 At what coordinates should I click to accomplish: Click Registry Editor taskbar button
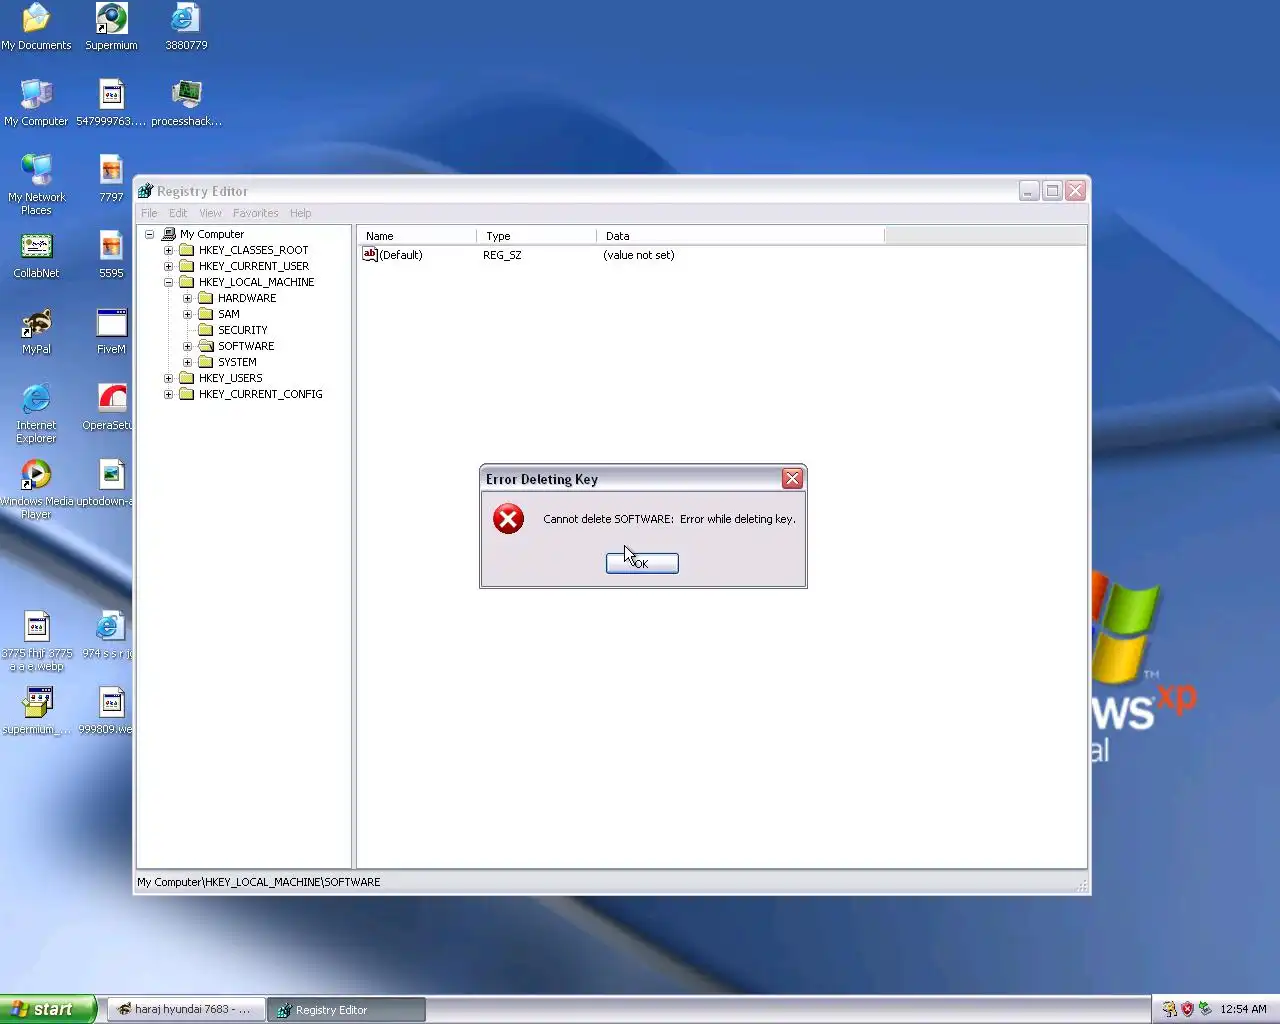346,1010
